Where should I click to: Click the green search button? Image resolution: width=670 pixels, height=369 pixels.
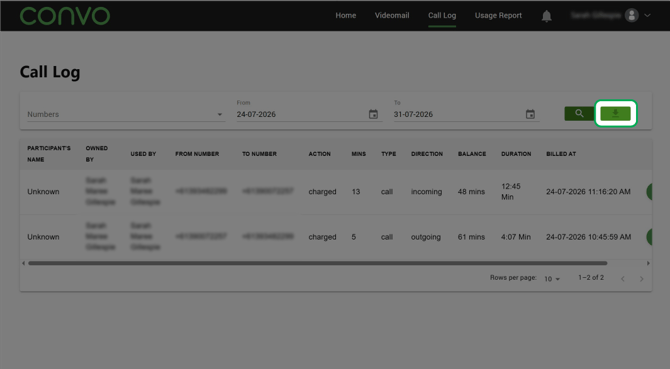click(x=579, y=113)
